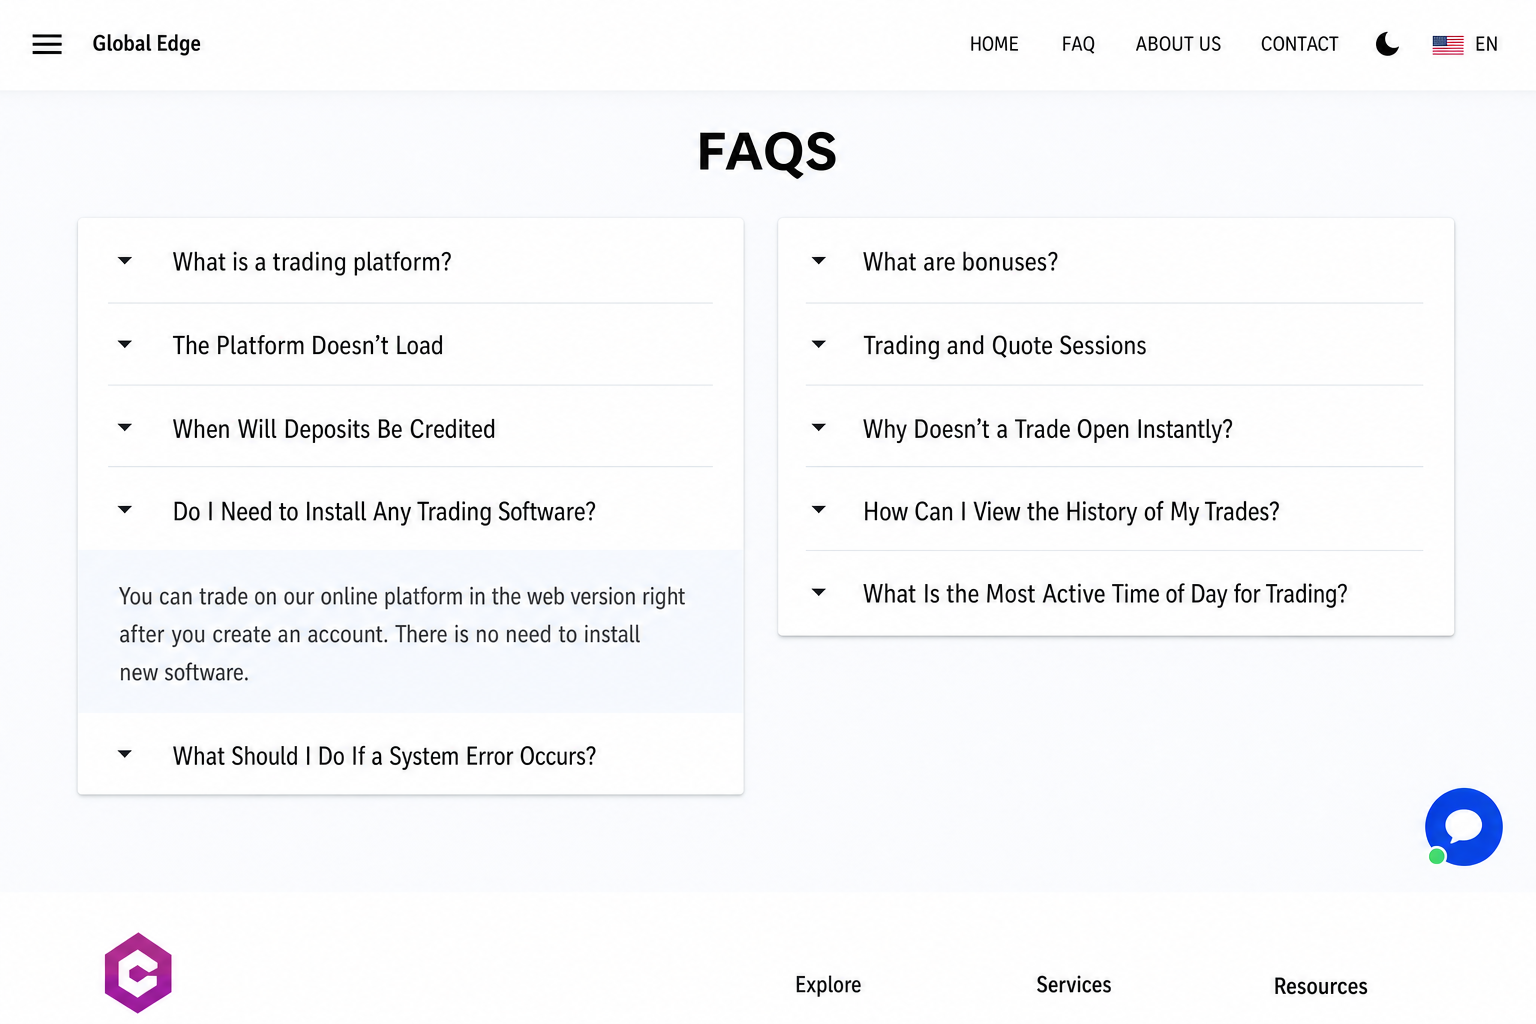Expand arrow beside 'When Will Deposits Be Credited'
1536x1024 pixels.
(125, 428)
